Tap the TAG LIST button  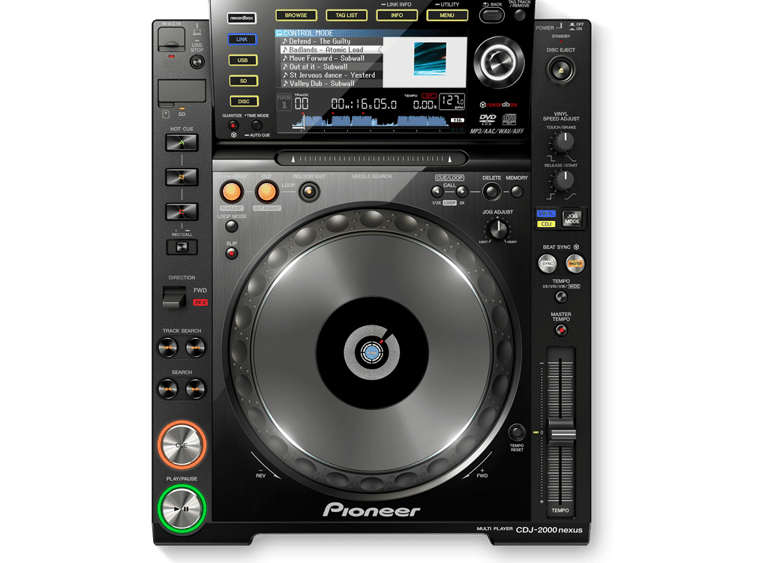click(x=346, y=15)
